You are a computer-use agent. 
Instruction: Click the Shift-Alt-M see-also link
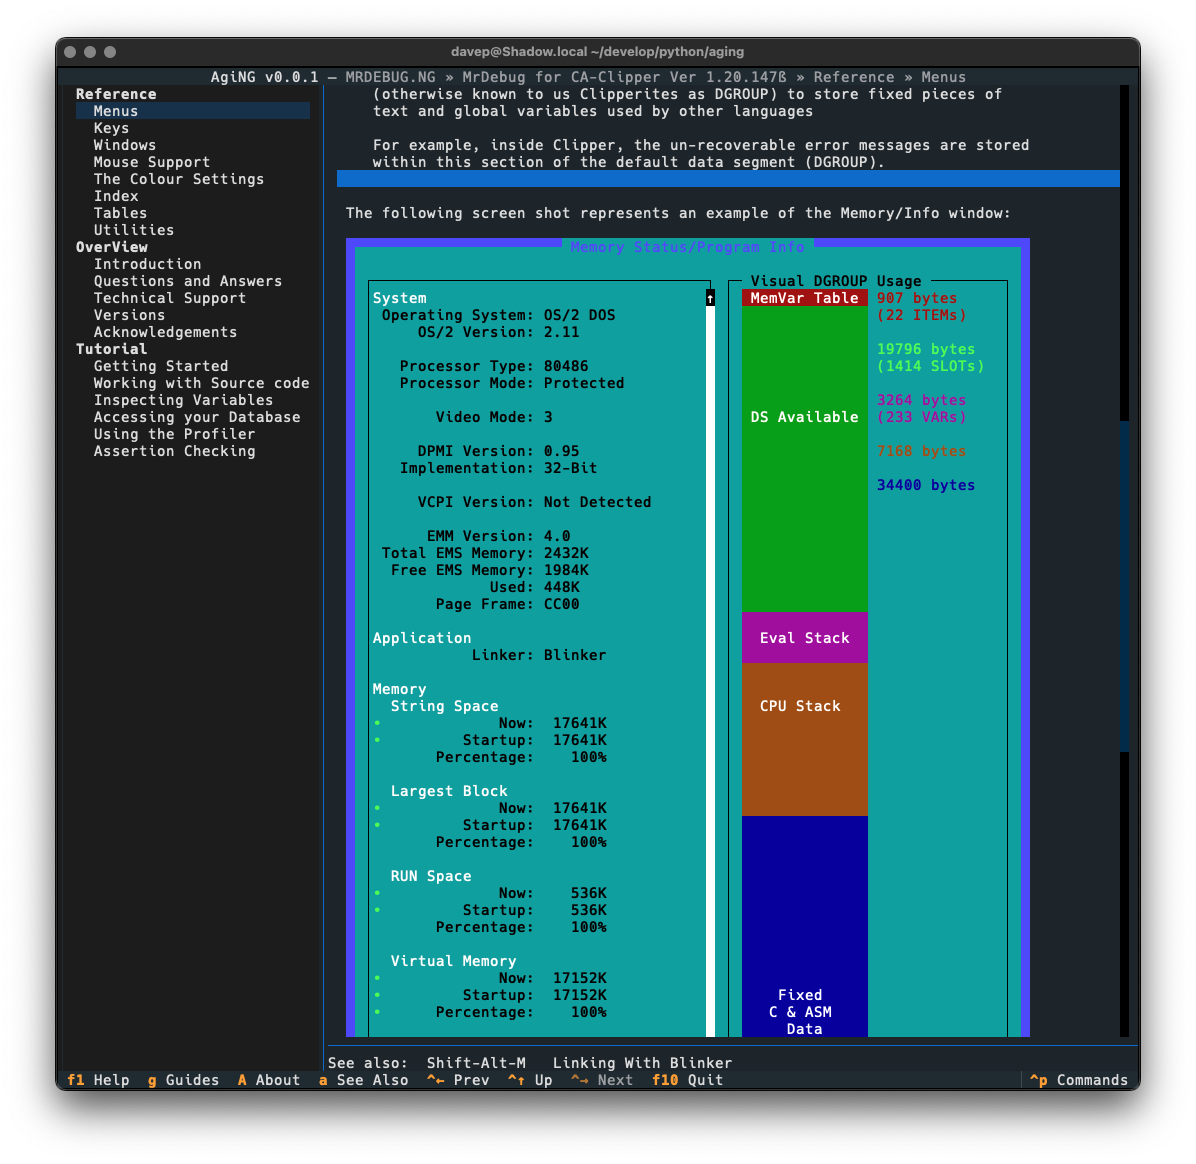click(476, 1063)
